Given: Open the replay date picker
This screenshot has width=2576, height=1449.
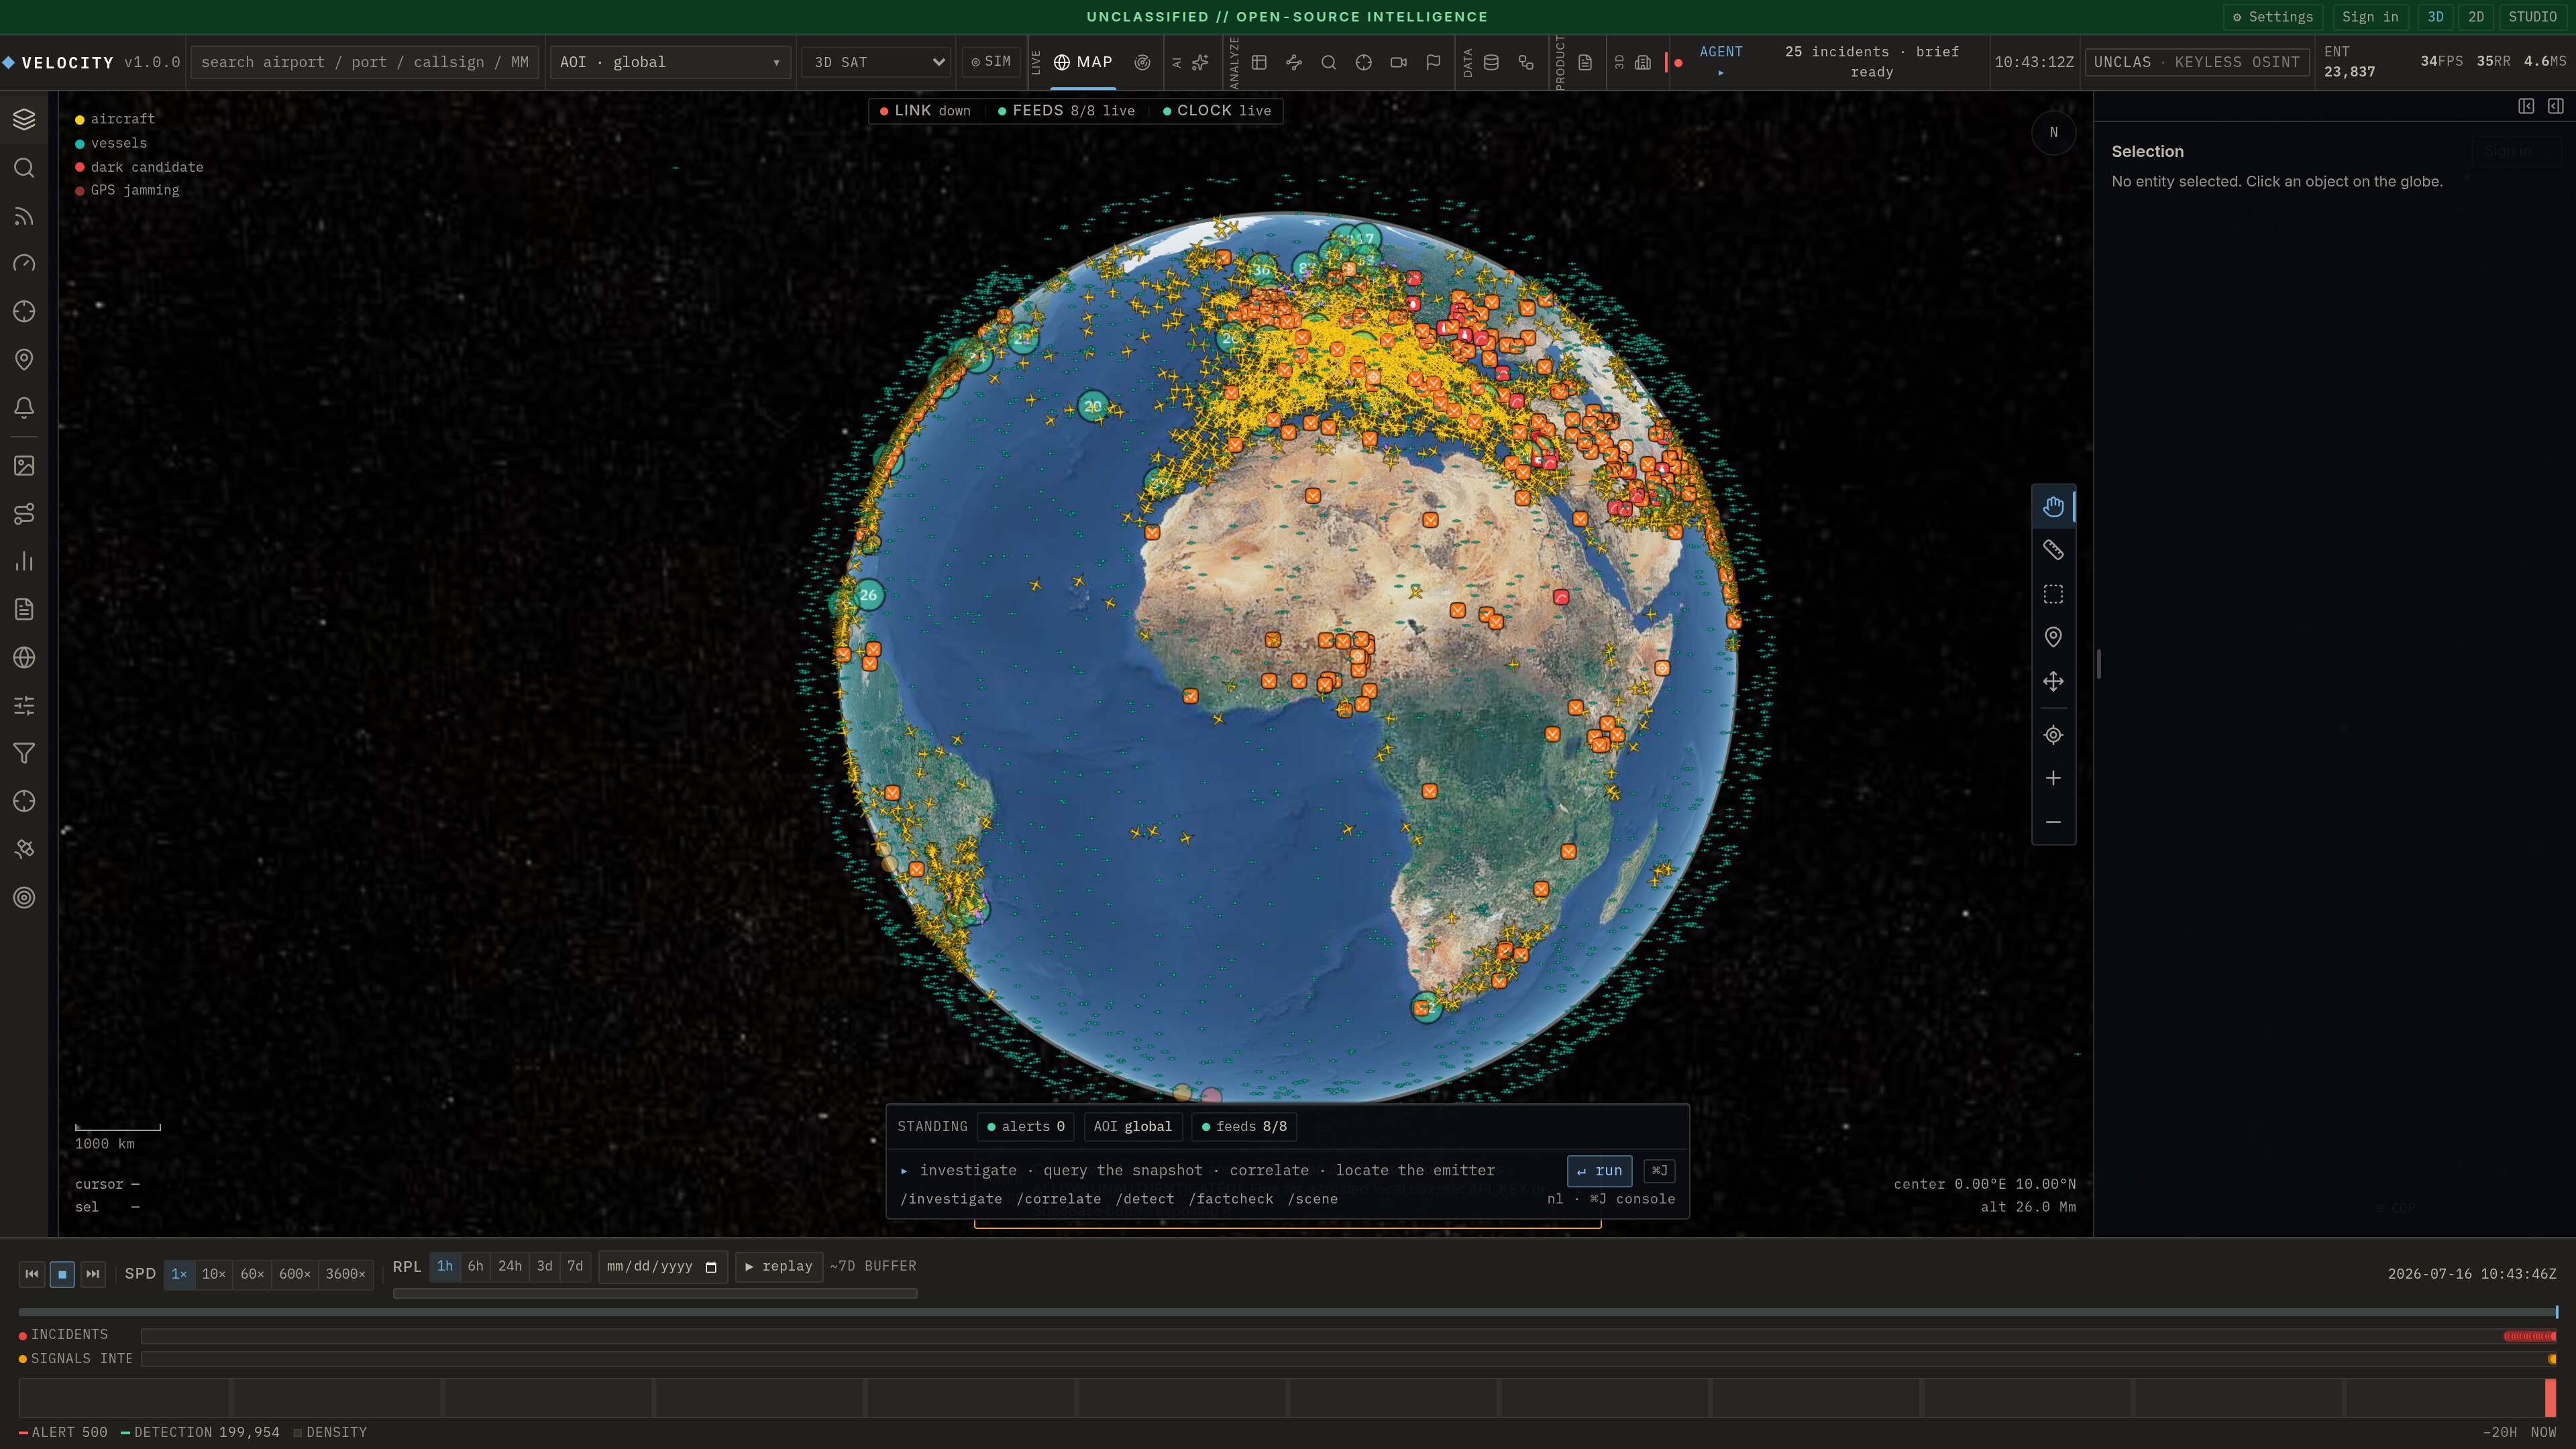Looking at the screenshot, I should click(662, 1267).
